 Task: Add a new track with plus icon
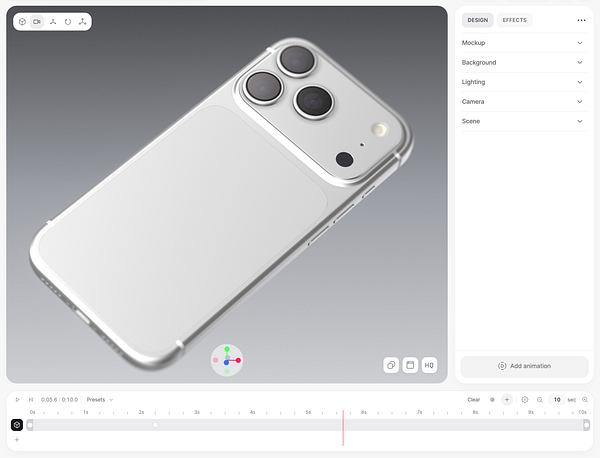coord(17,440)
